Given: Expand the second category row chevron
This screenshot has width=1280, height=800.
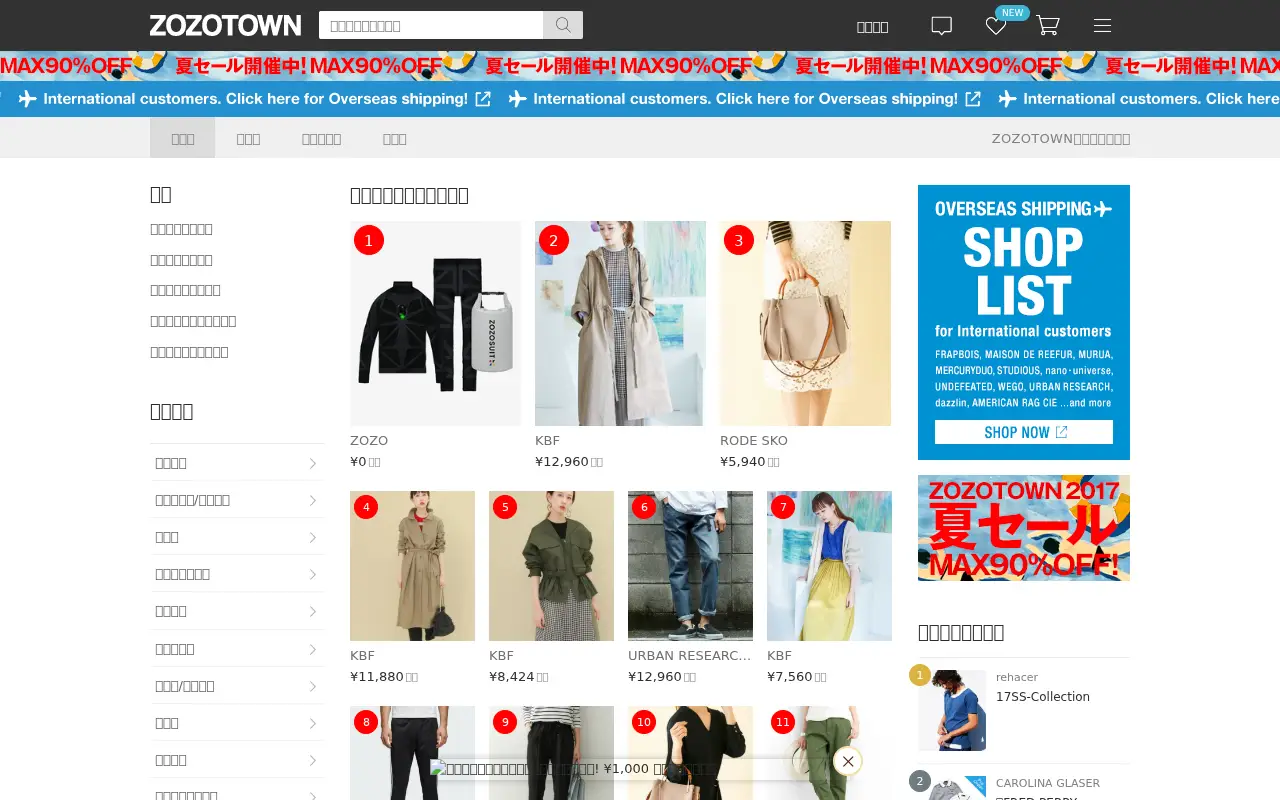Looking at the screenshot, I should [x=312, y=500].
